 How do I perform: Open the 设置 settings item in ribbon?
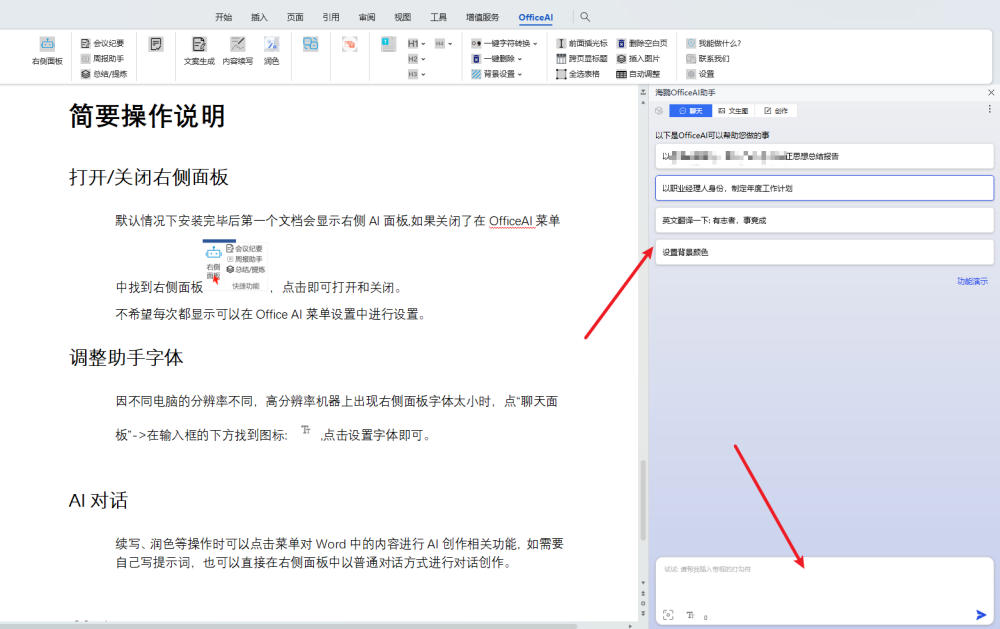click(700, 74)
